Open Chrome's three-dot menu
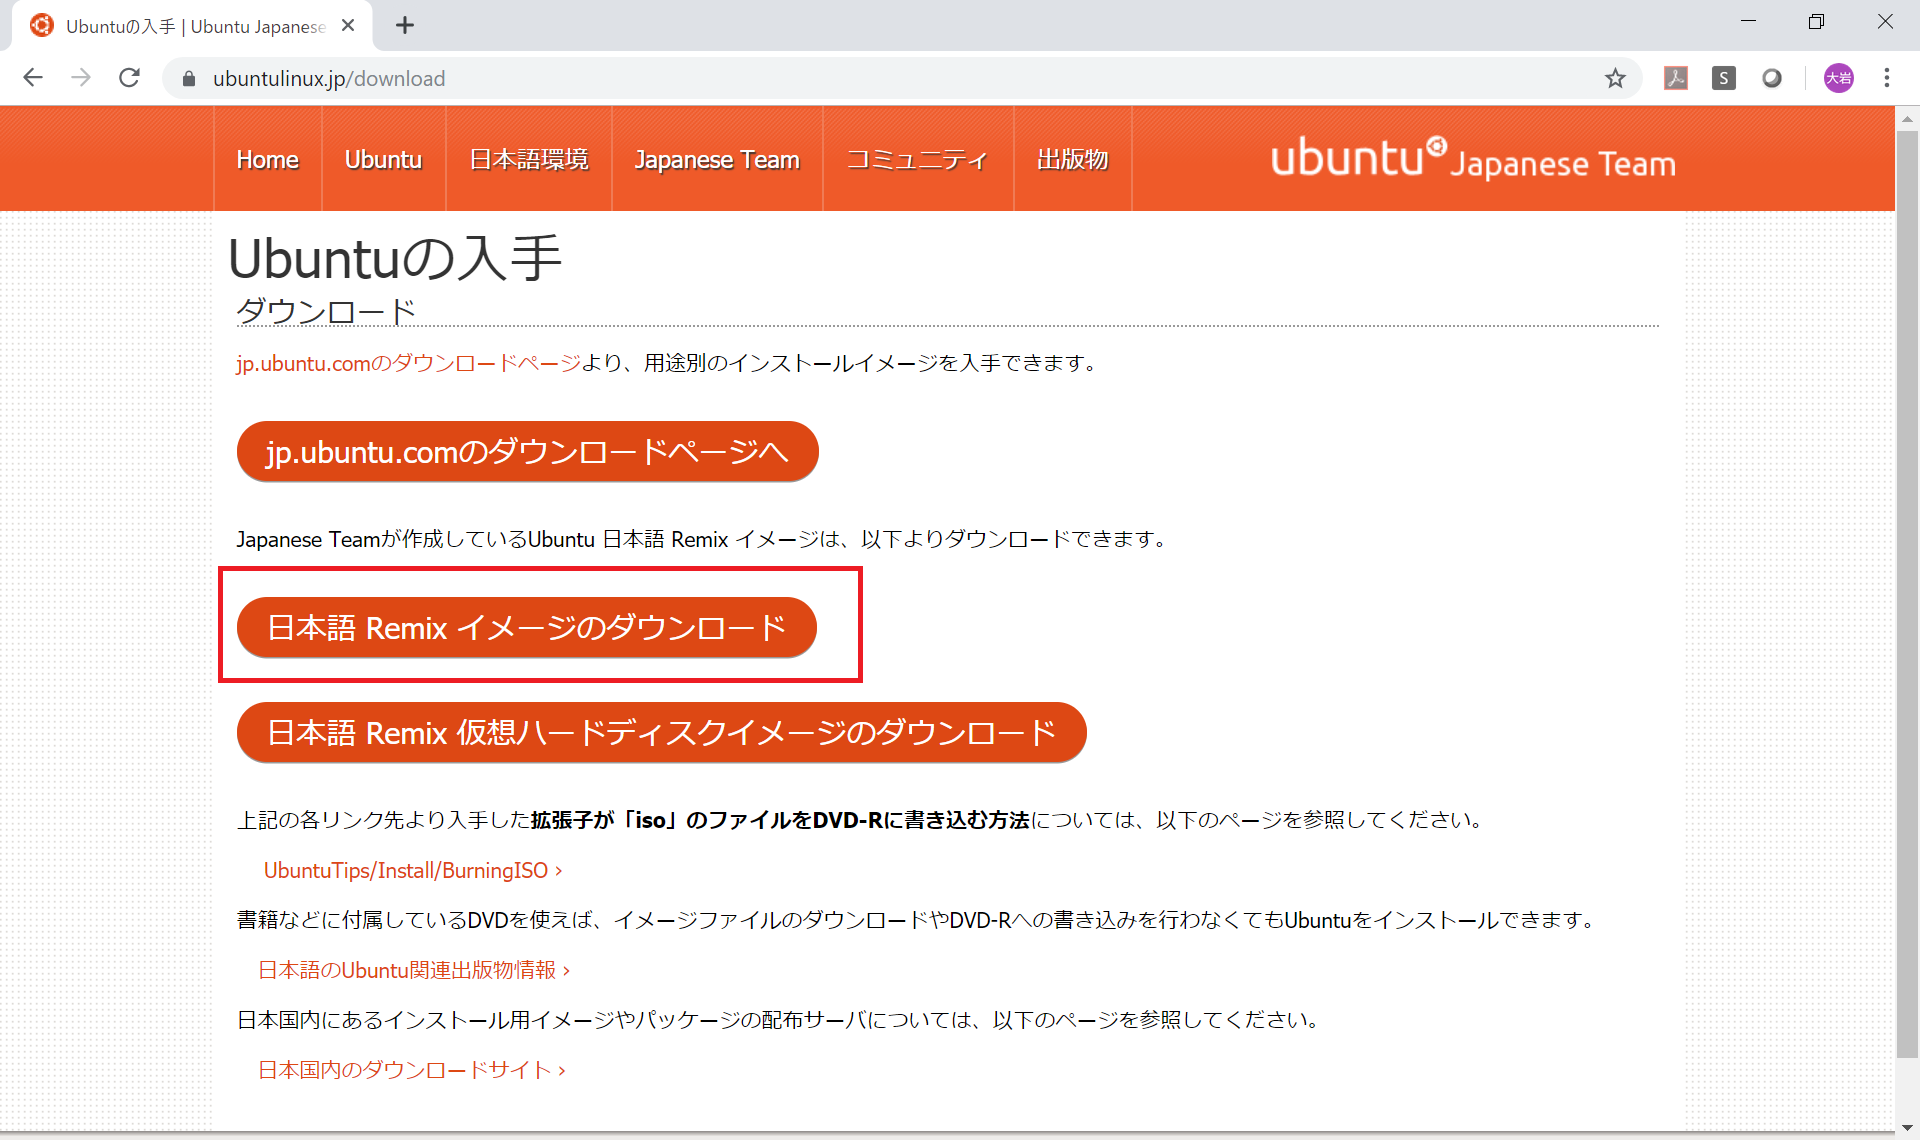Image resolution: width=1920 pixels, height=1140 pixels. (1887, 78)
